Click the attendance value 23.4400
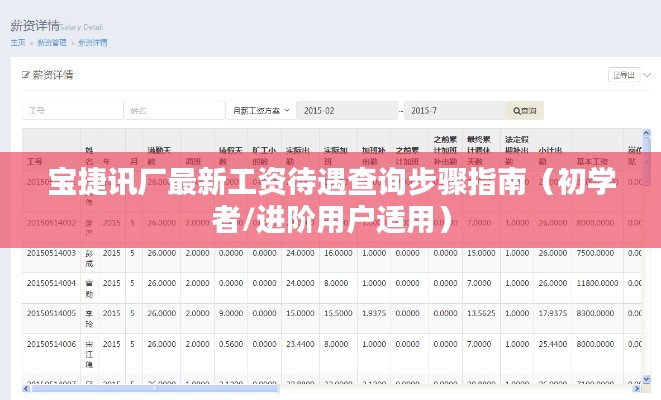 click(x=300, y=344)
